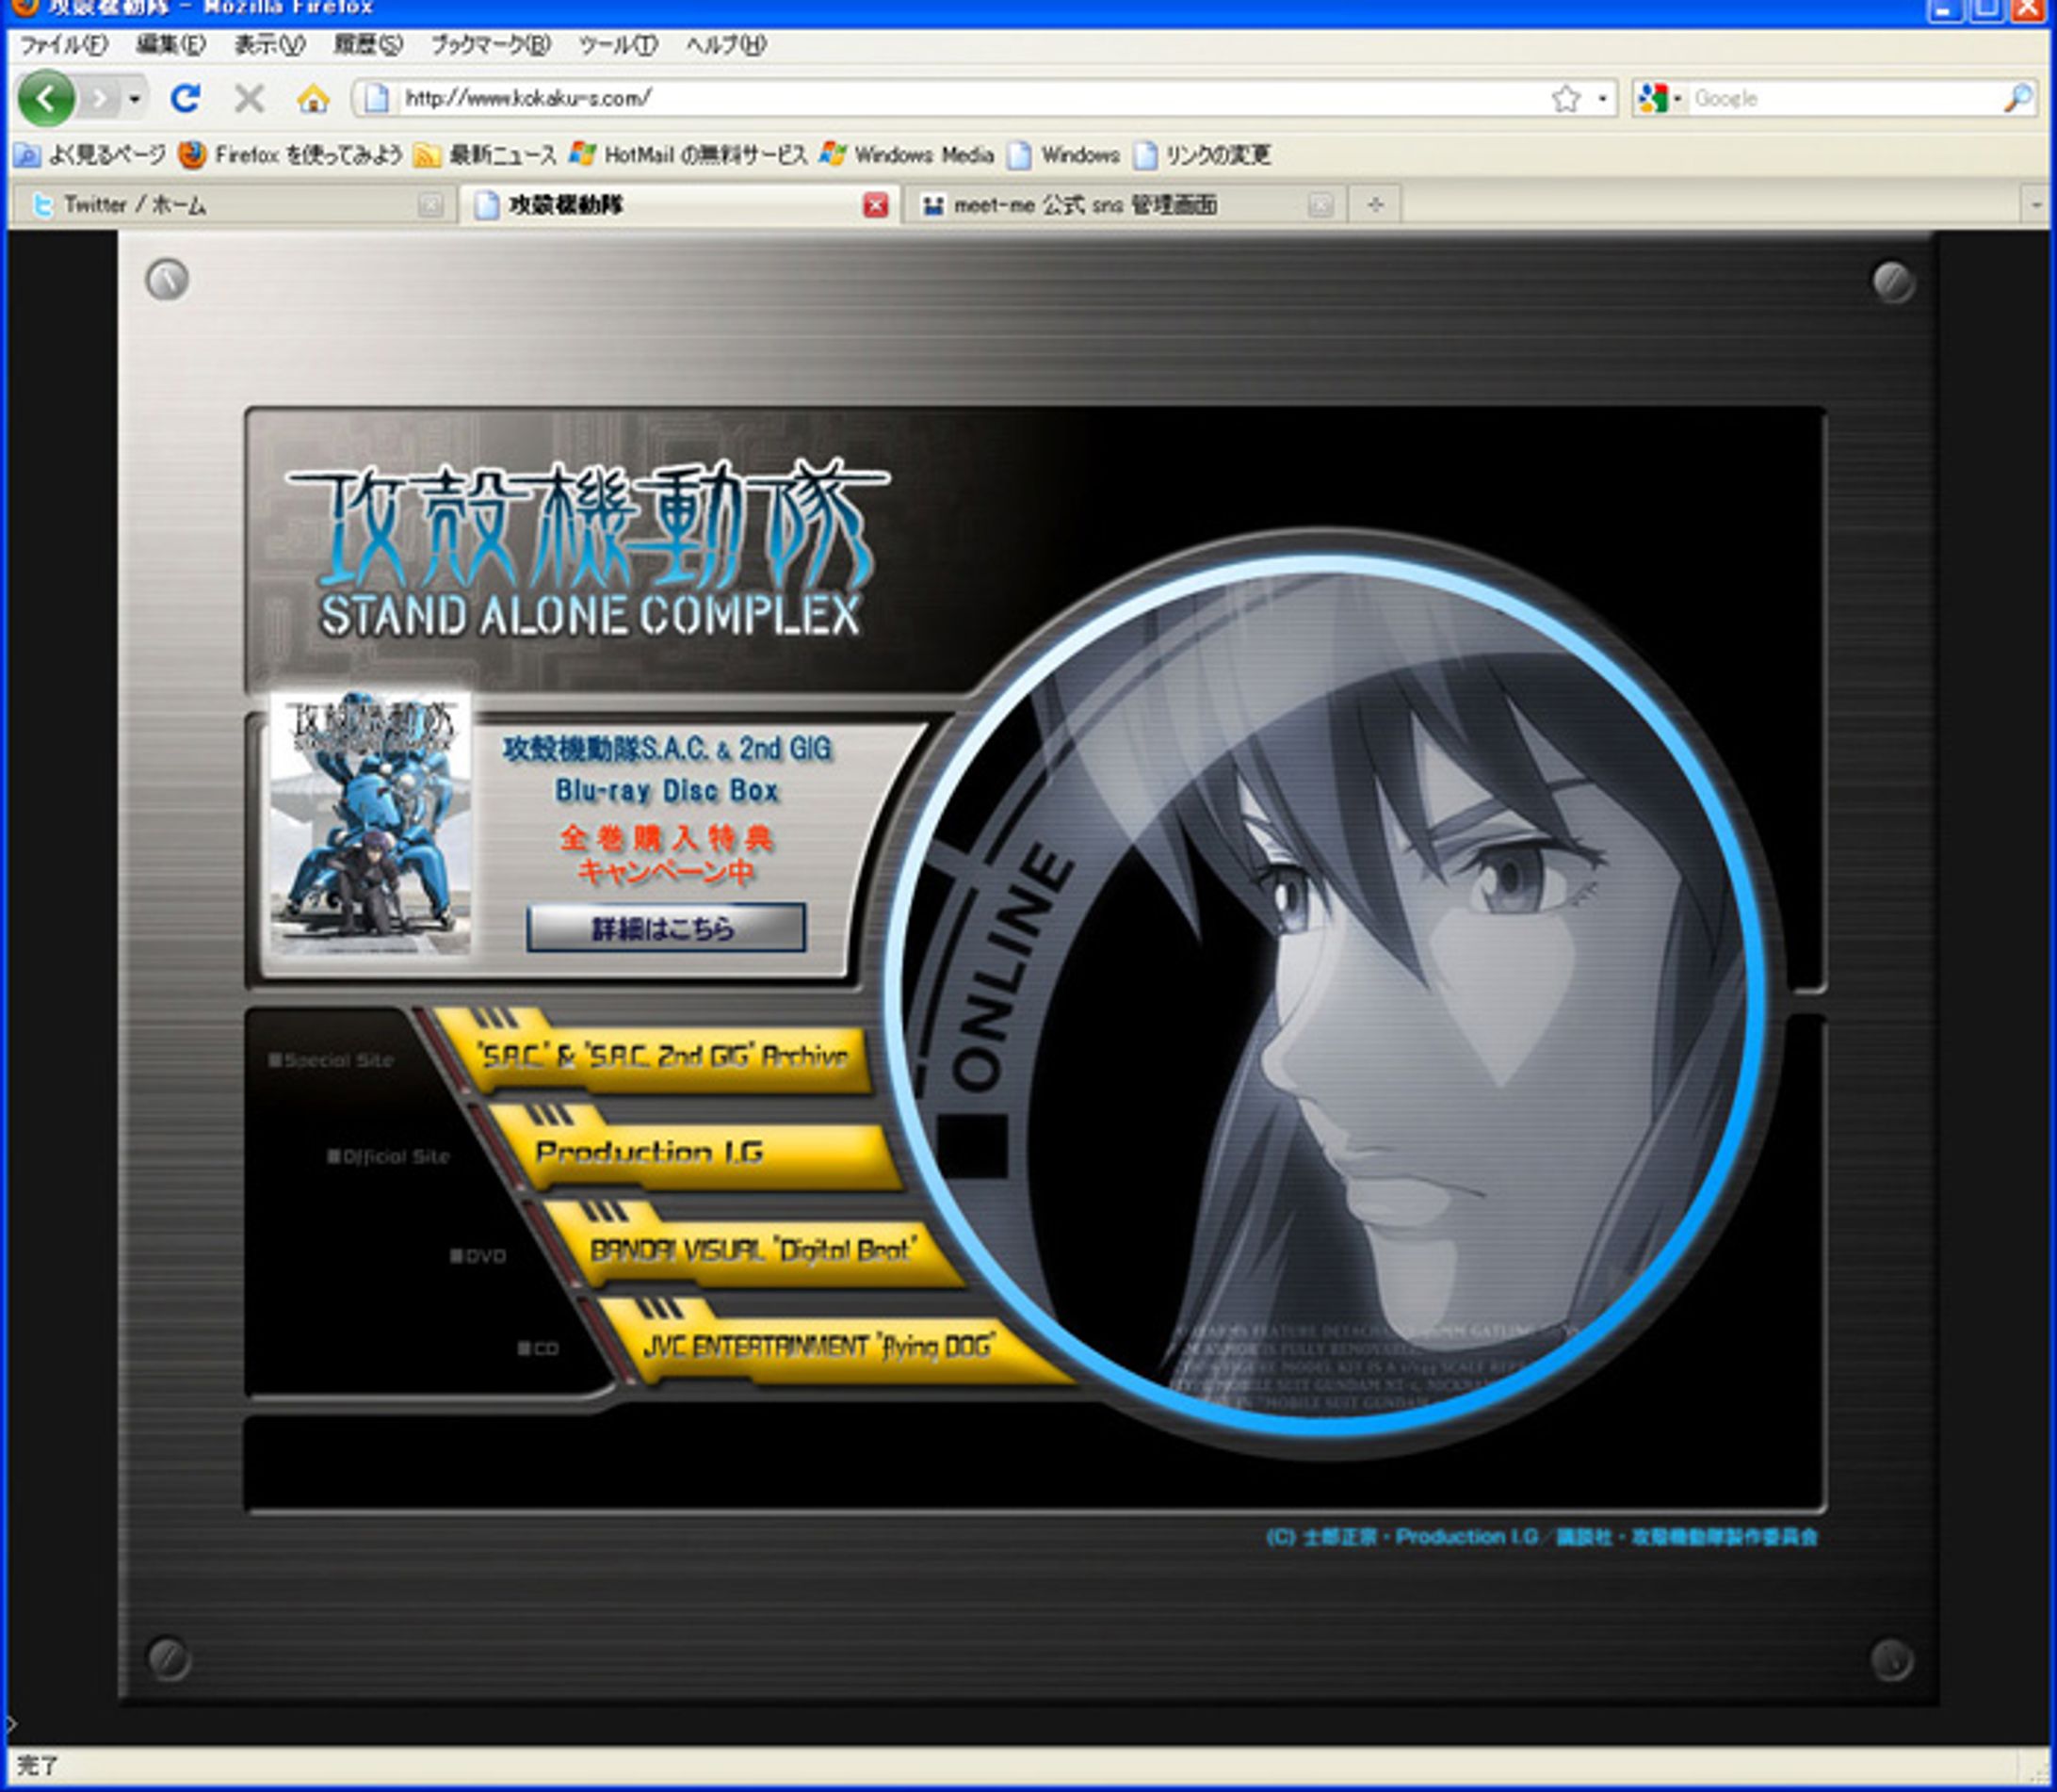
Task: Open the back/forward history dropdown arrow
Action: coord(134,98)
